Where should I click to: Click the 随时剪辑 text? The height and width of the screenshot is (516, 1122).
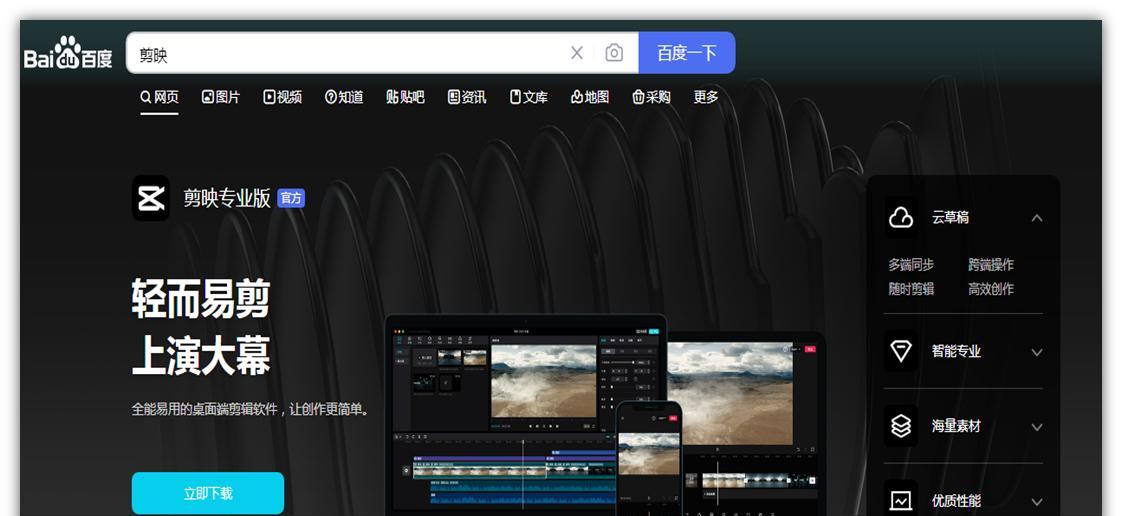coord(911,289)
